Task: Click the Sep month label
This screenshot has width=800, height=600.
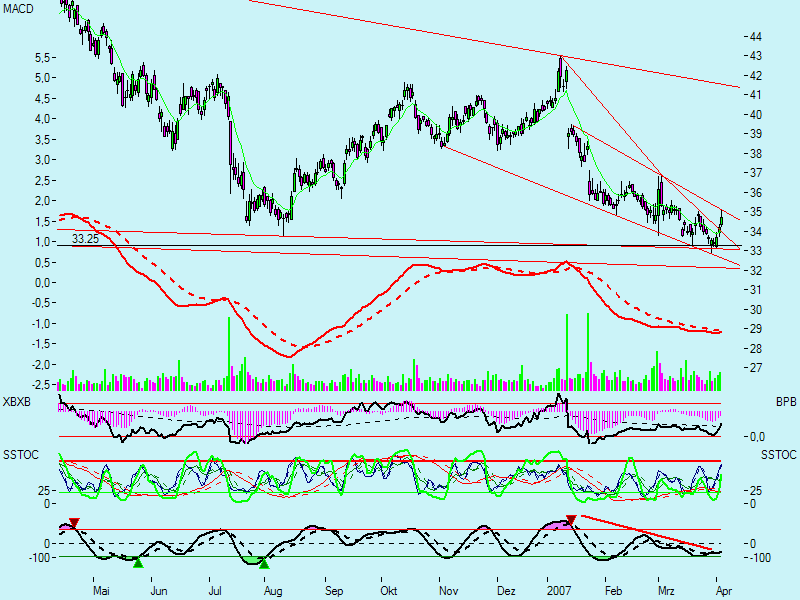Action: pos(334,591)
